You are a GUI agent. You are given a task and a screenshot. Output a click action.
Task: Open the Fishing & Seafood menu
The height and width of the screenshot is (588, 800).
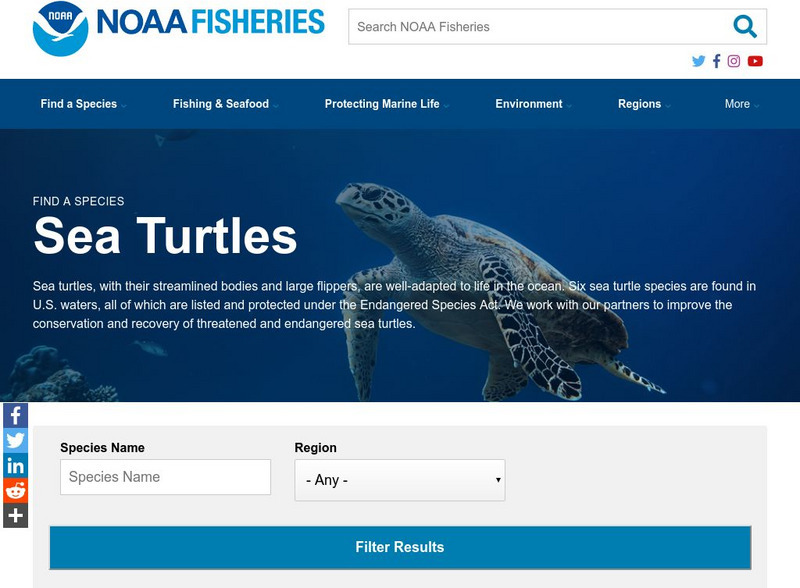222,104
